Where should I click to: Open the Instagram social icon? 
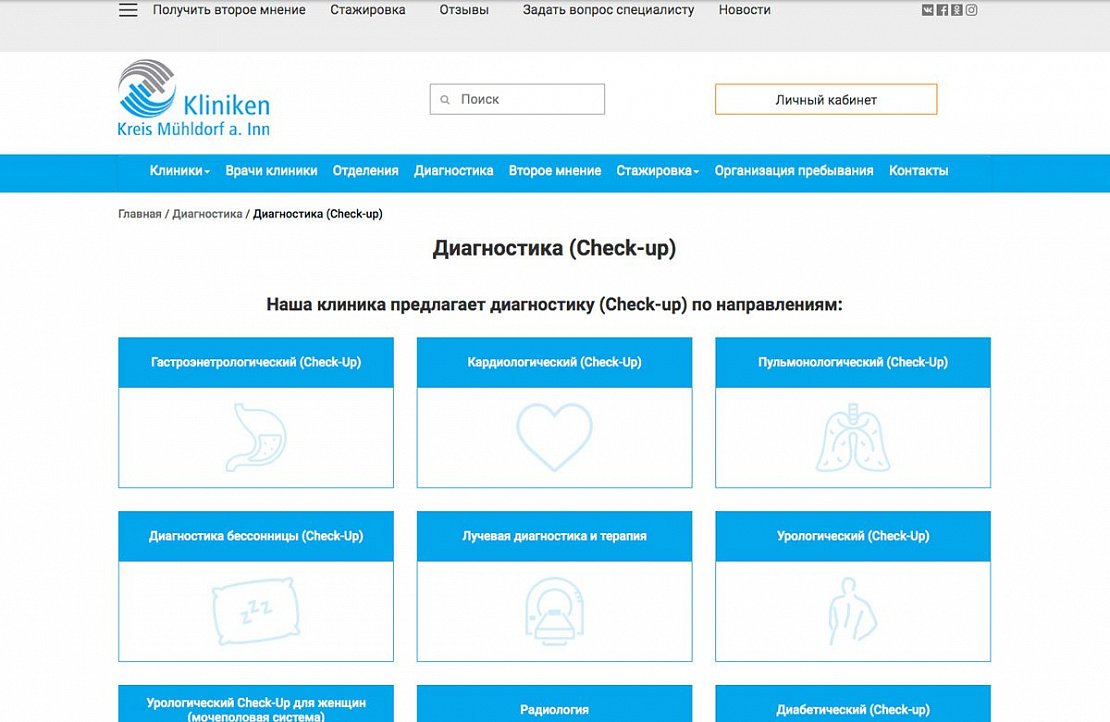[971, 10]
